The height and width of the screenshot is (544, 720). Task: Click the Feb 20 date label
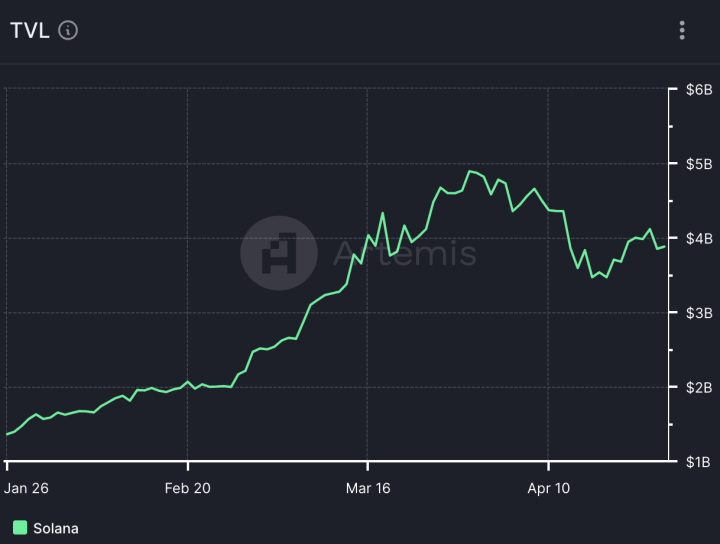(x=187, y=488)
